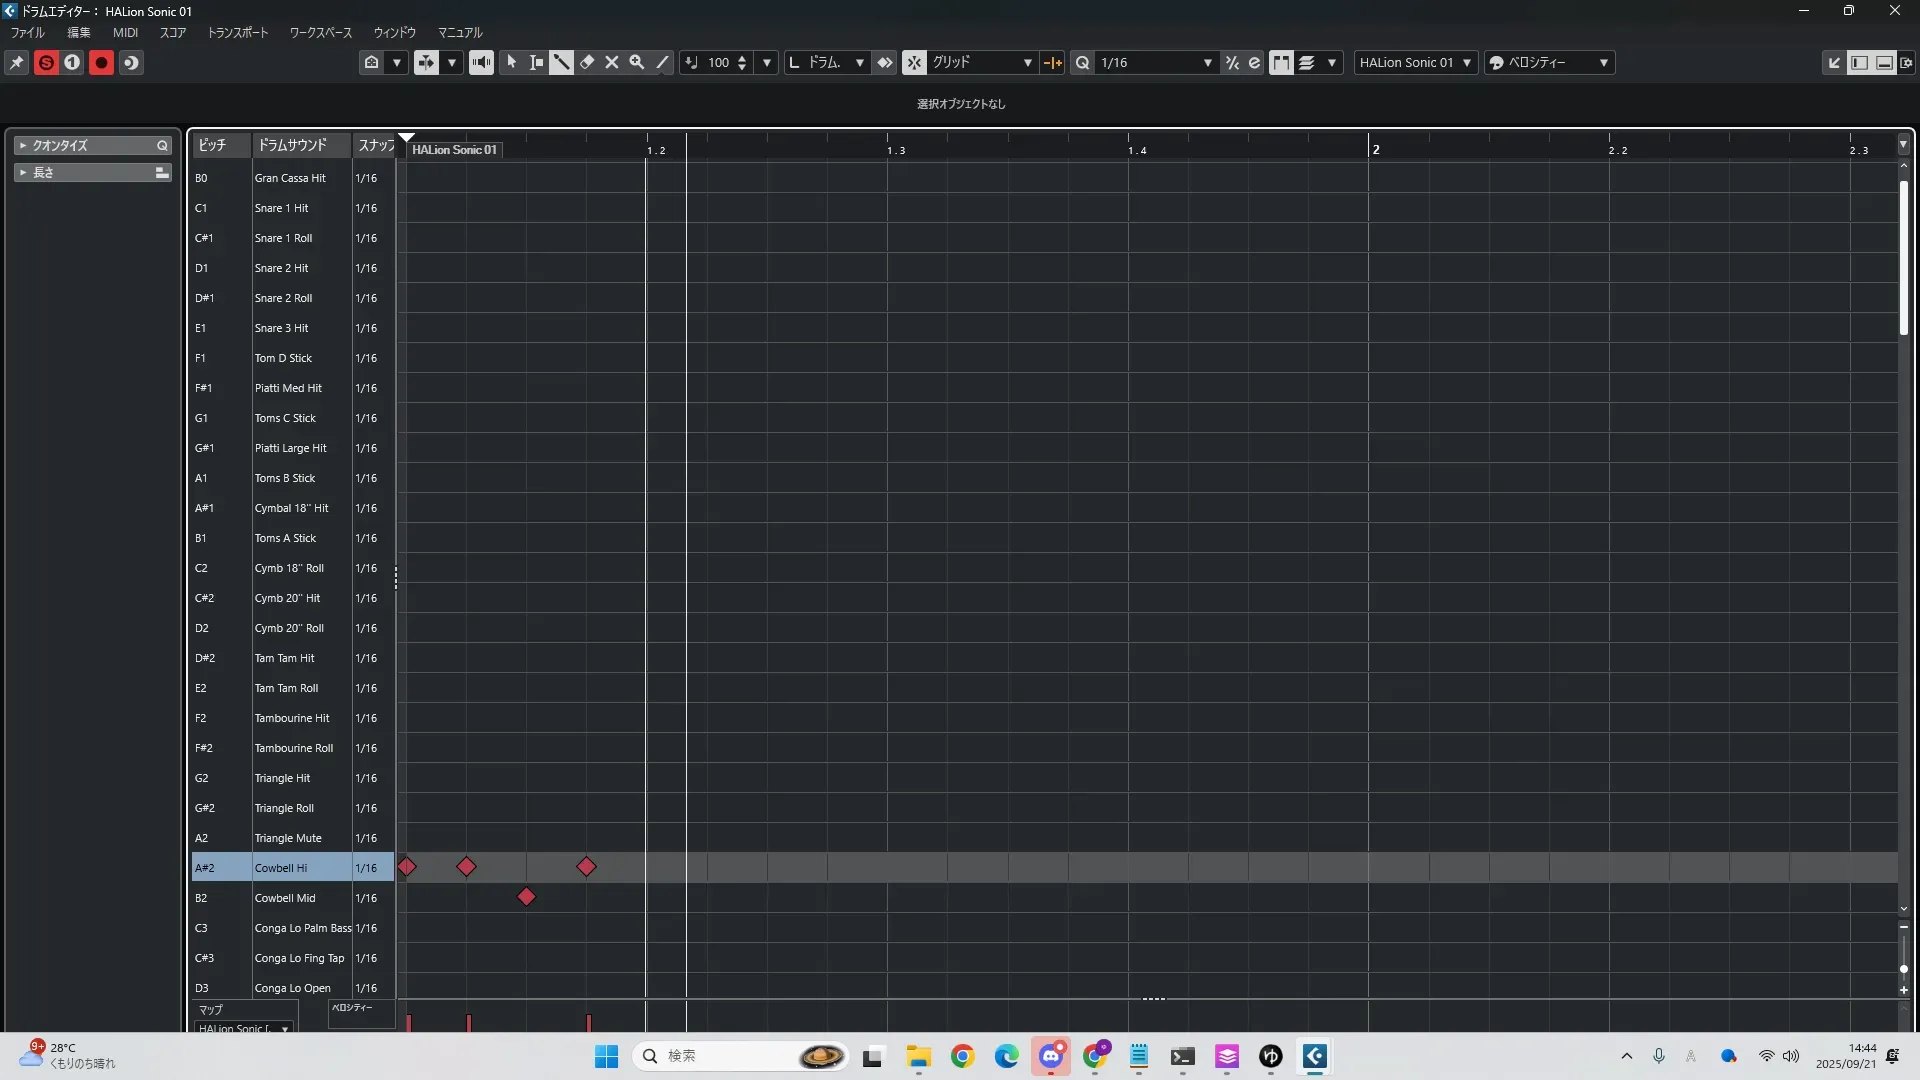Toggle Acoustic Feedback speaker button
Screen dimensions: 1920x1080
click(x=481, y=62)
